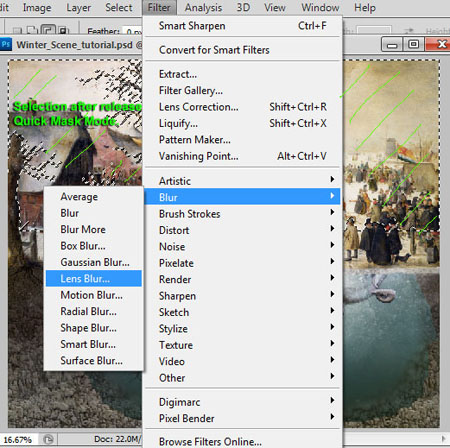Screen dimensions: 450x448
Task: Choose Browse Filters Online
Action: pos(242,441)
